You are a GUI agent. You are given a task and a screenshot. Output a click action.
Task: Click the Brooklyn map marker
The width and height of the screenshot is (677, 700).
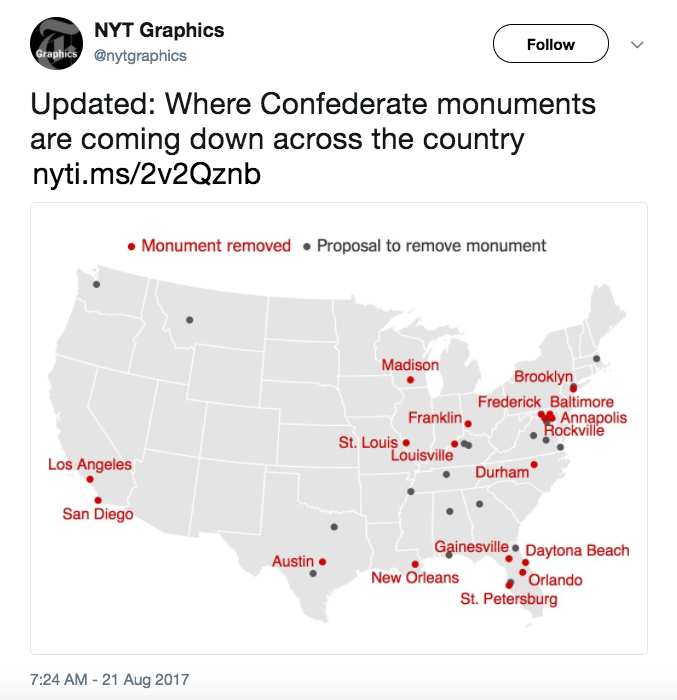coord(573,388)
